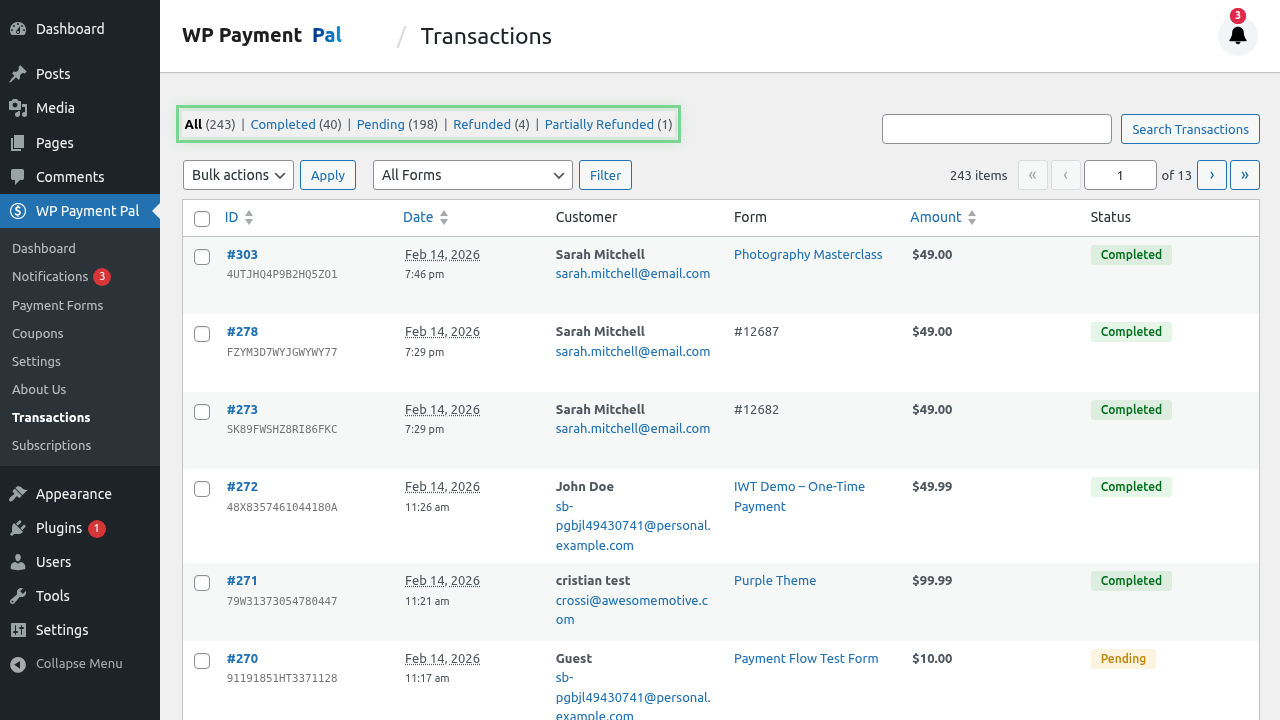Select the checkbox for transaction #272
Screen dimensions: 1280x720
click(202, 489)
